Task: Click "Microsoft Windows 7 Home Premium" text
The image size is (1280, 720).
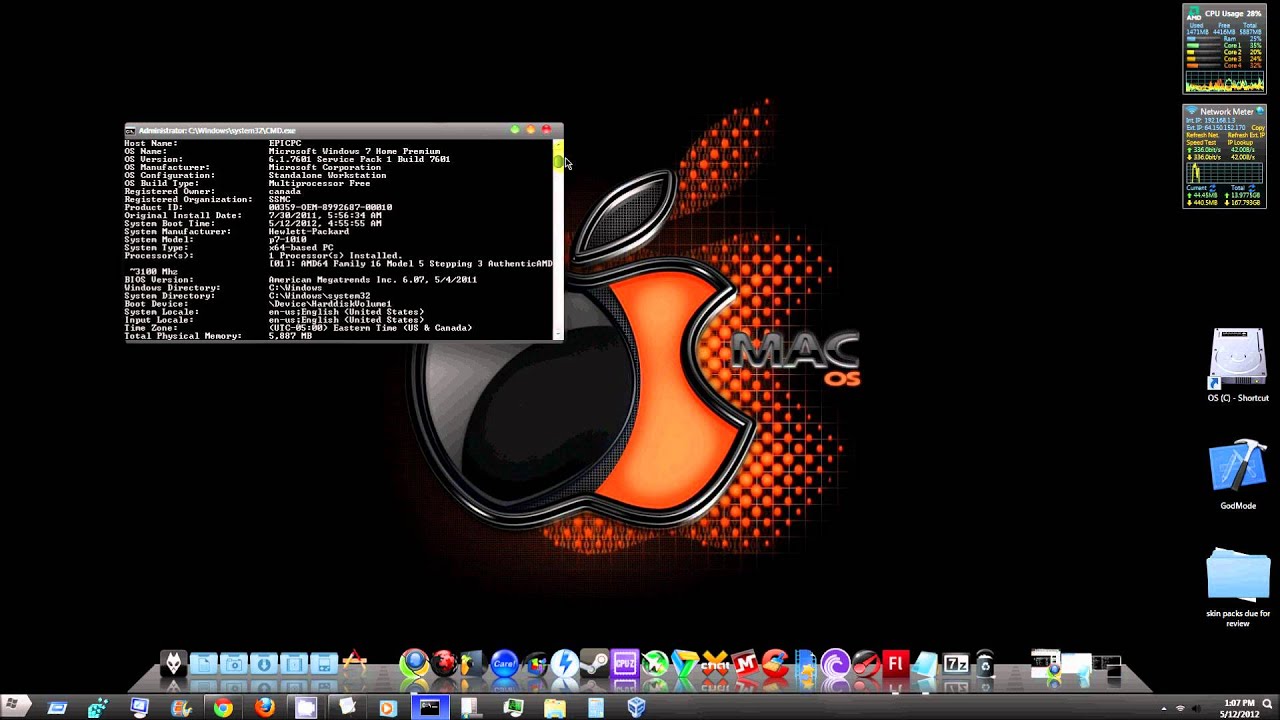Action: [x=354, y=151]
